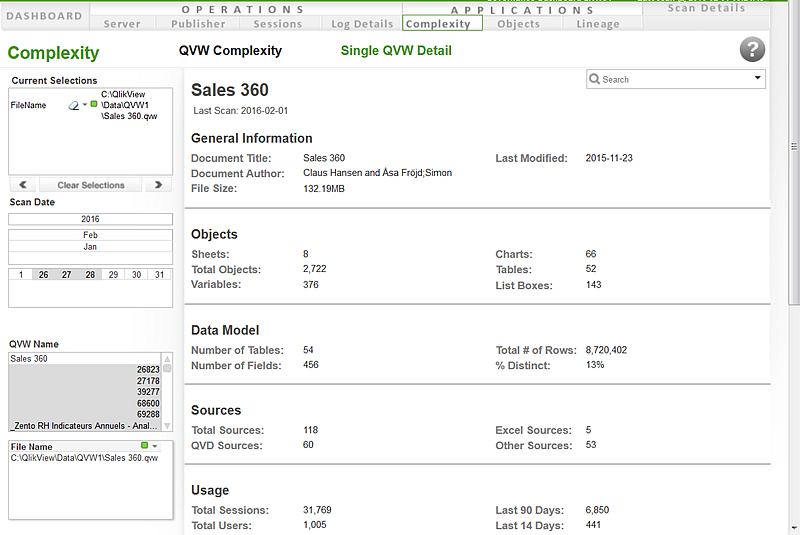Click the back arrow in Current Selections
The image size is (800, 535).
click(x=22, y=185)
